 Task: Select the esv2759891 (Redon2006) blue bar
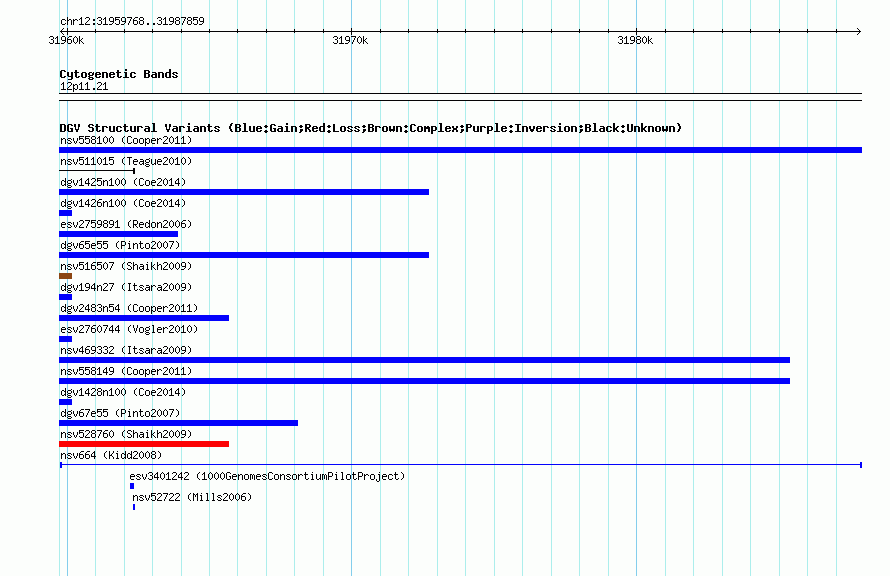[119, 234]
